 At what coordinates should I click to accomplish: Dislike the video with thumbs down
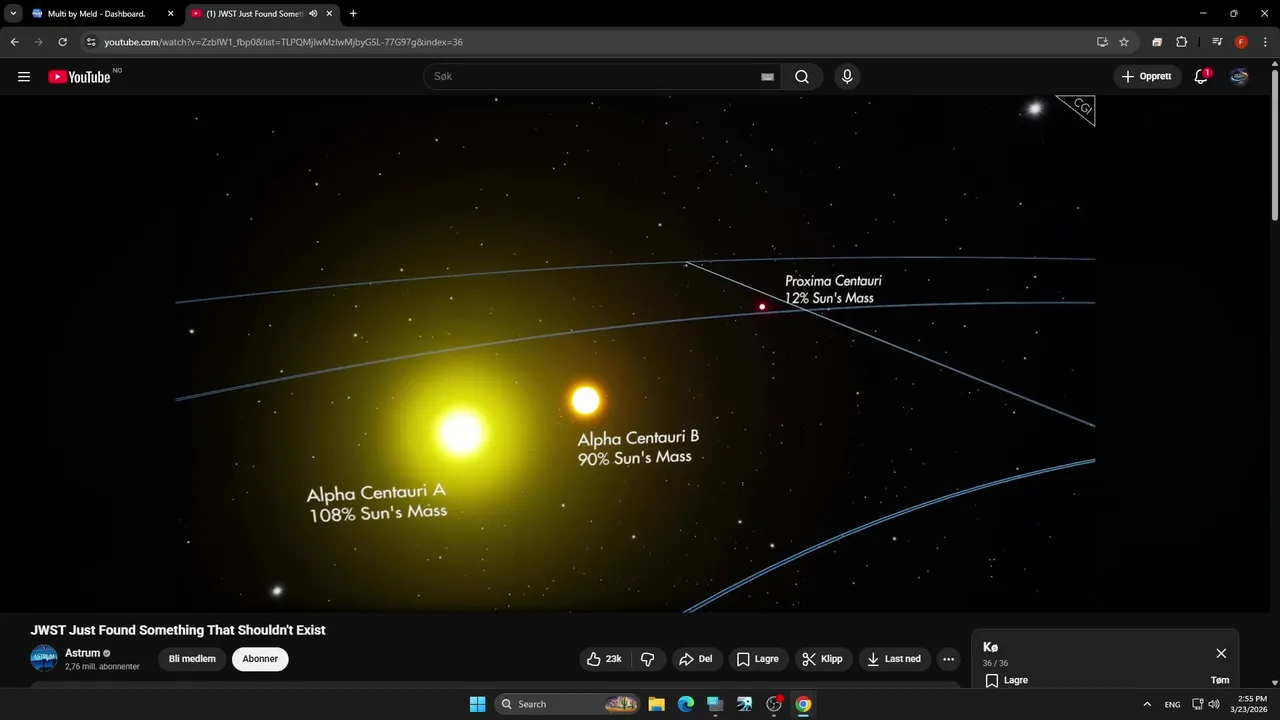(648, 659)
